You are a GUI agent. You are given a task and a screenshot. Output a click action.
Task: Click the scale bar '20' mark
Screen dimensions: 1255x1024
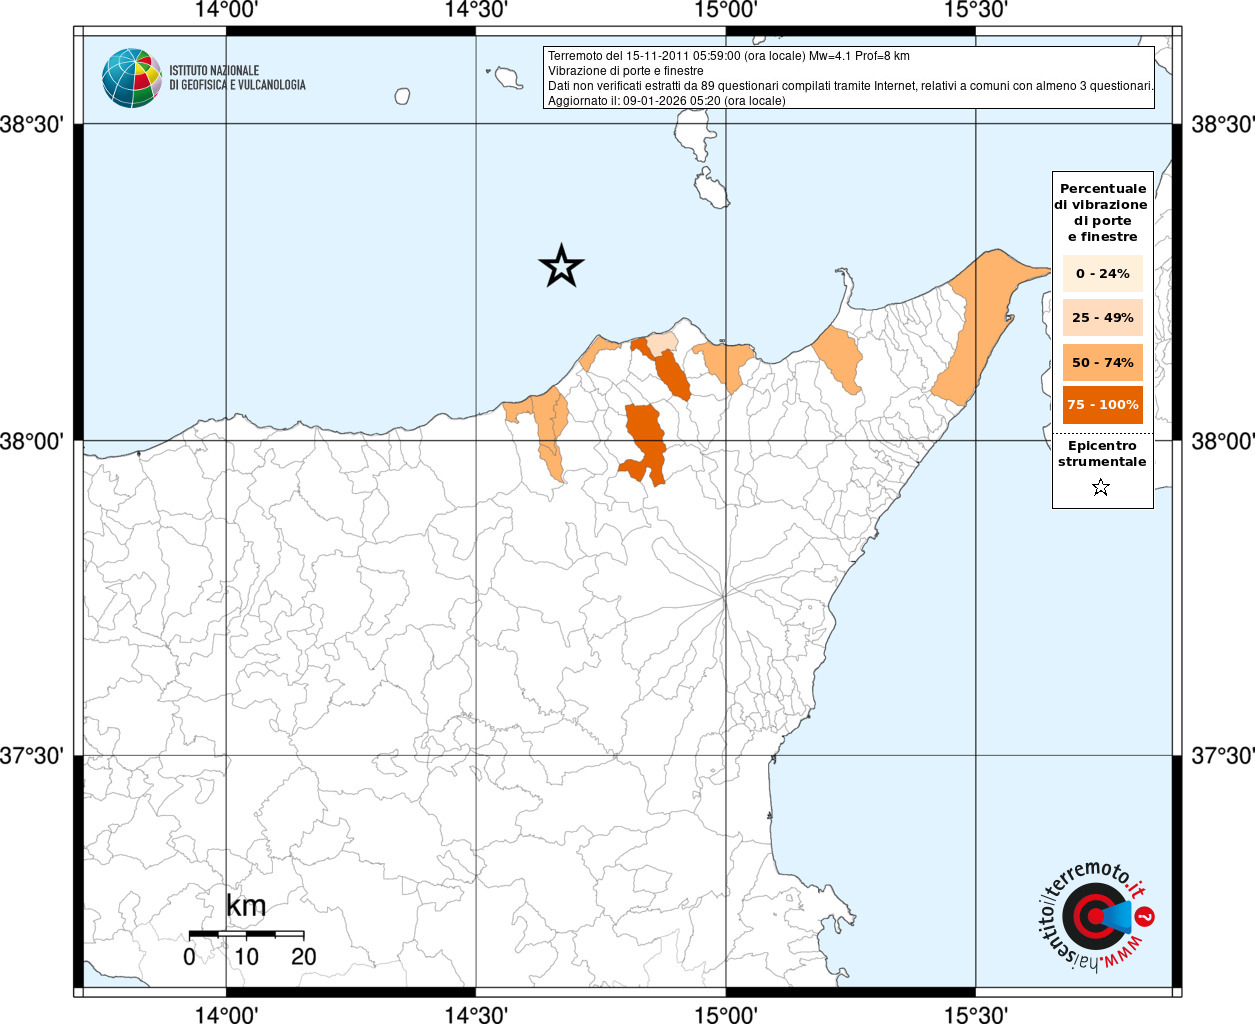coord(304,956)
